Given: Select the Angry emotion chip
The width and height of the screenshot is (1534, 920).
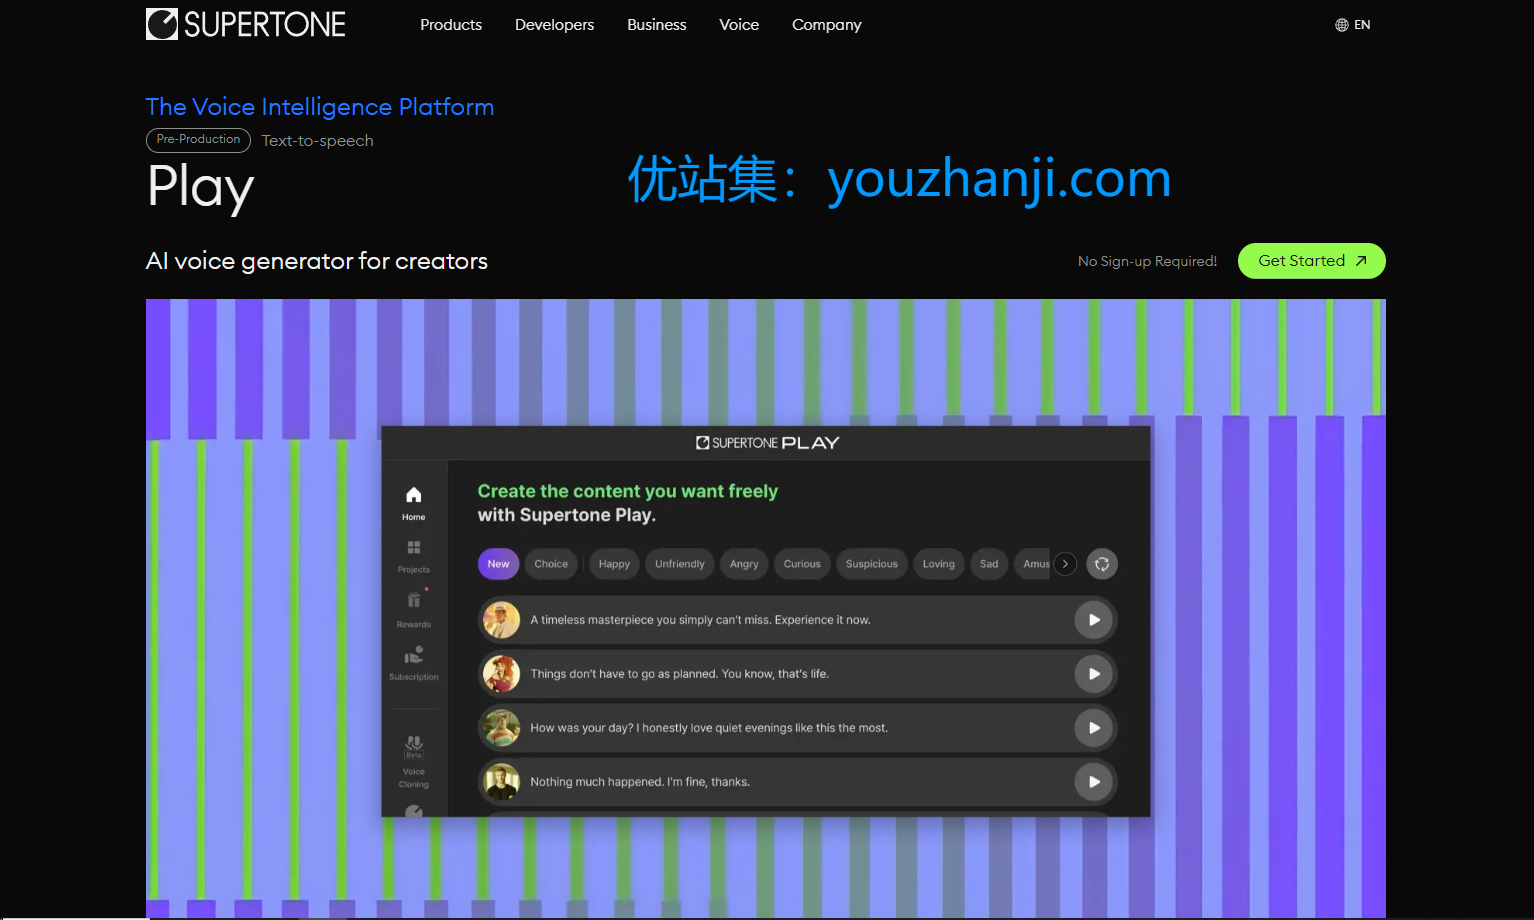Looking at the screenshot, I should click(x=744, y=564).
